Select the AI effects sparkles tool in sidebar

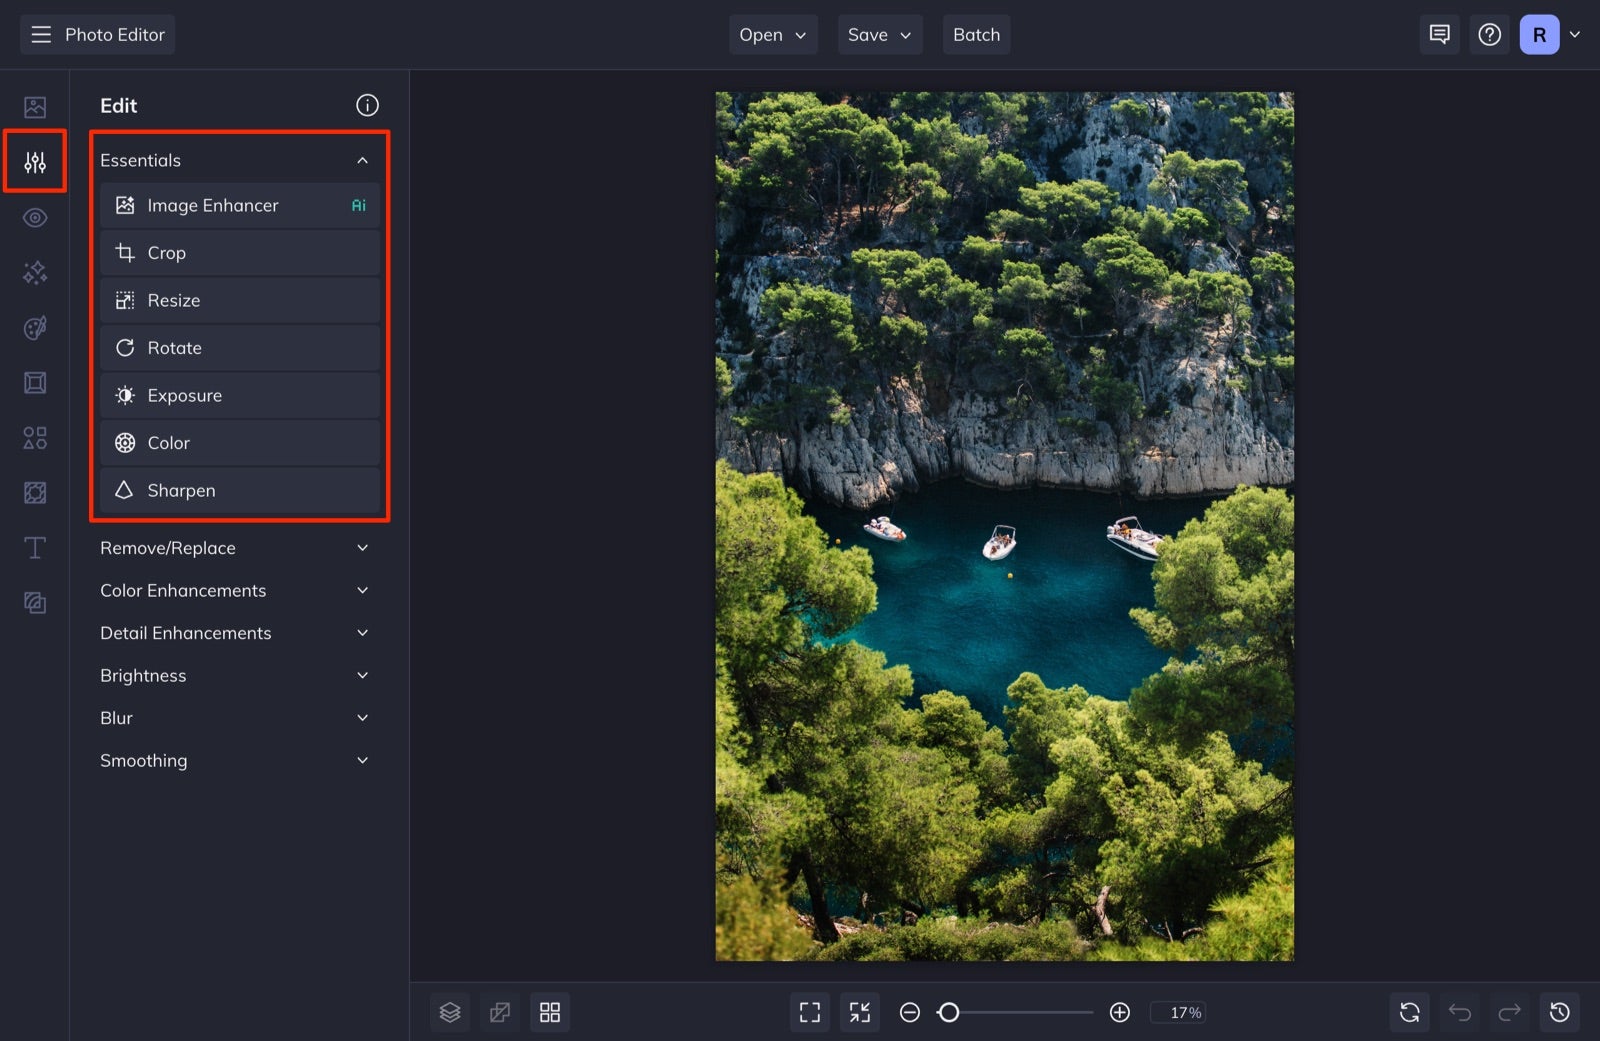(34, 272)
